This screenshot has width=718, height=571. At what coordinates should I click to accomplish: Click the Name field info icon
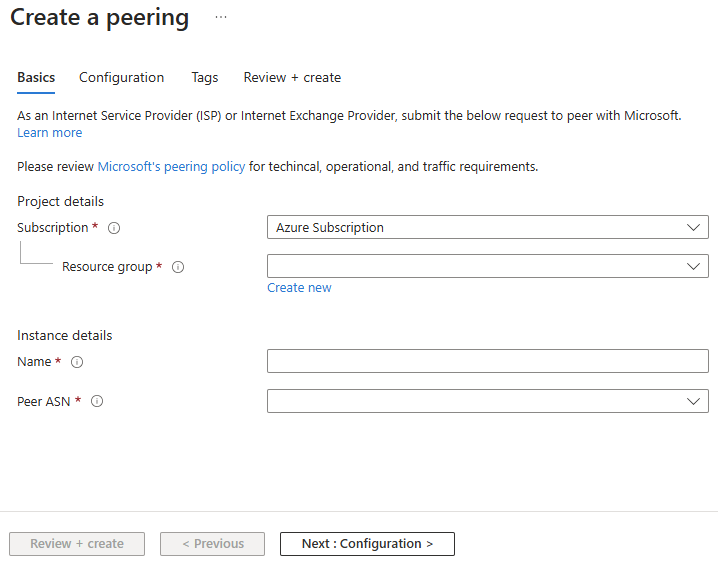tap(77, 362)
